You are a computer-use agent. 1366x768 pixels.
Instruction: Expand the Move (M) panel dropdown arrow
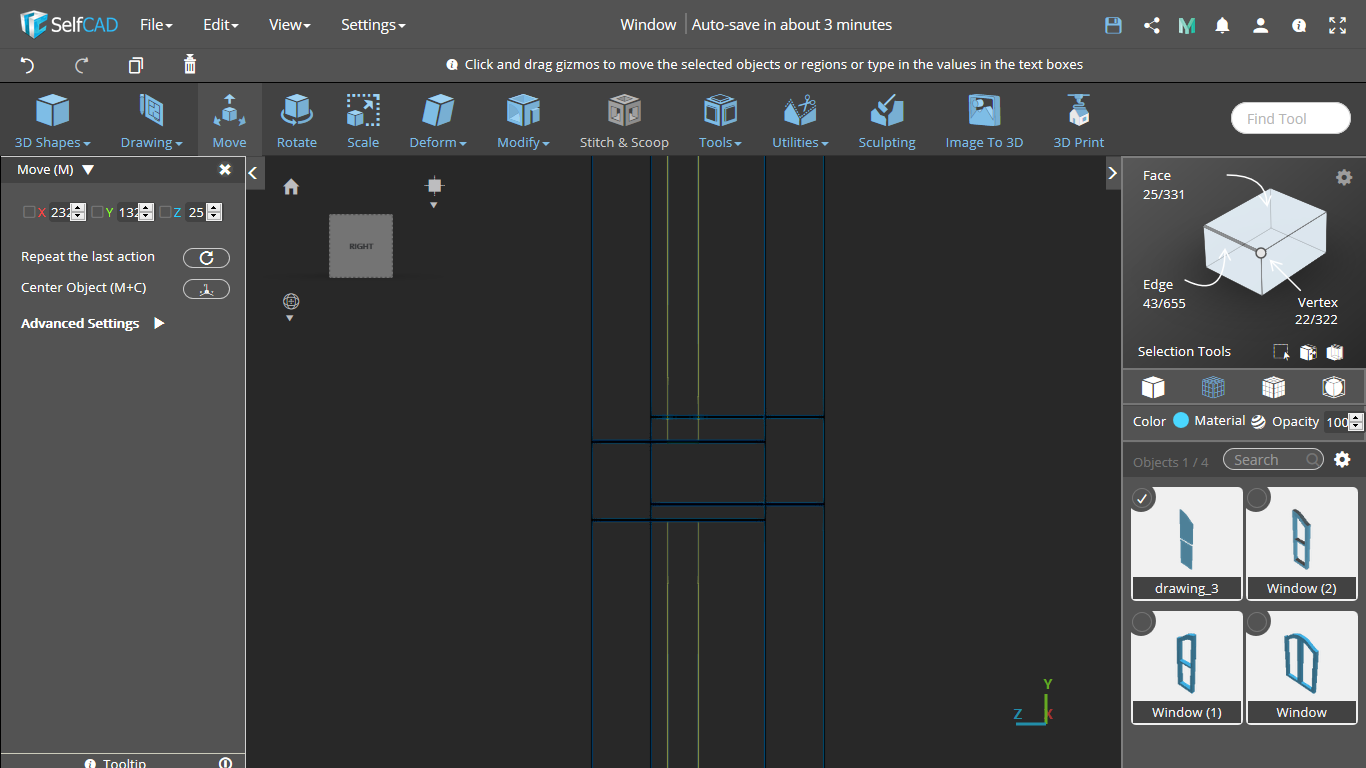88,170
